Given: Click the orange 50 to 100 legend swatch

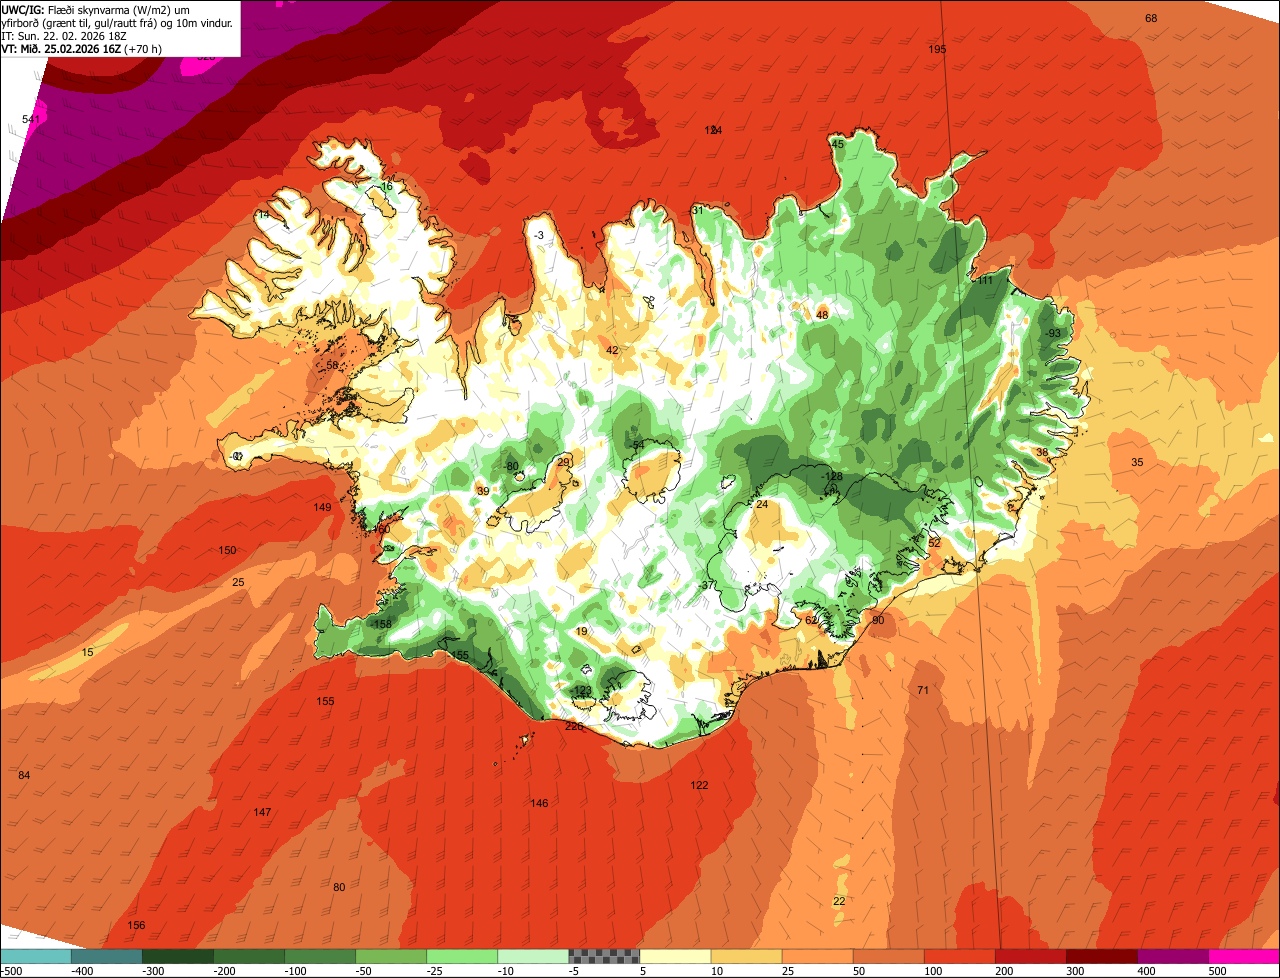Looking at the screenshot, I should pyautogui.click(x=888, y=956).
